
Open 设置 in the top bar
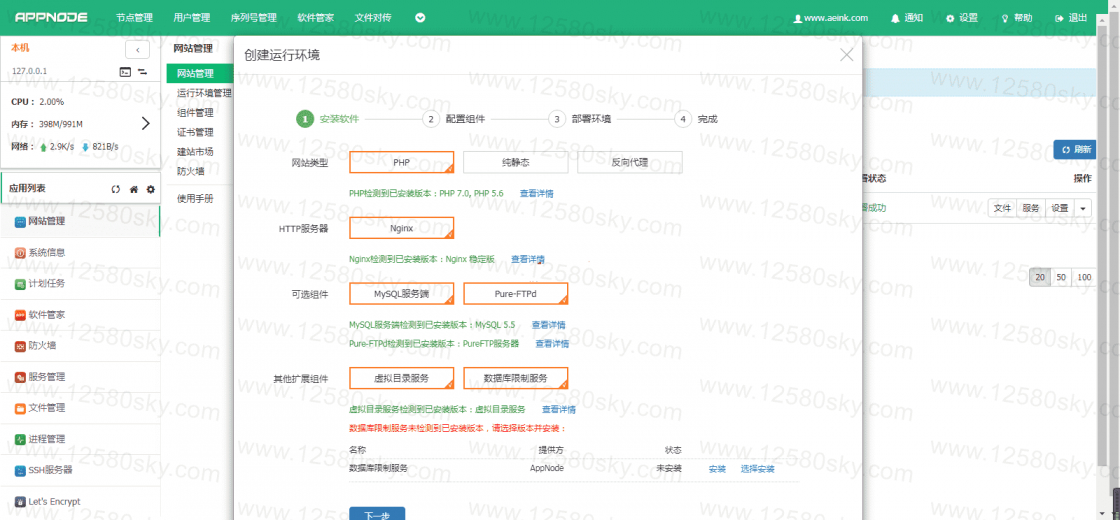(x=962, y=18)
